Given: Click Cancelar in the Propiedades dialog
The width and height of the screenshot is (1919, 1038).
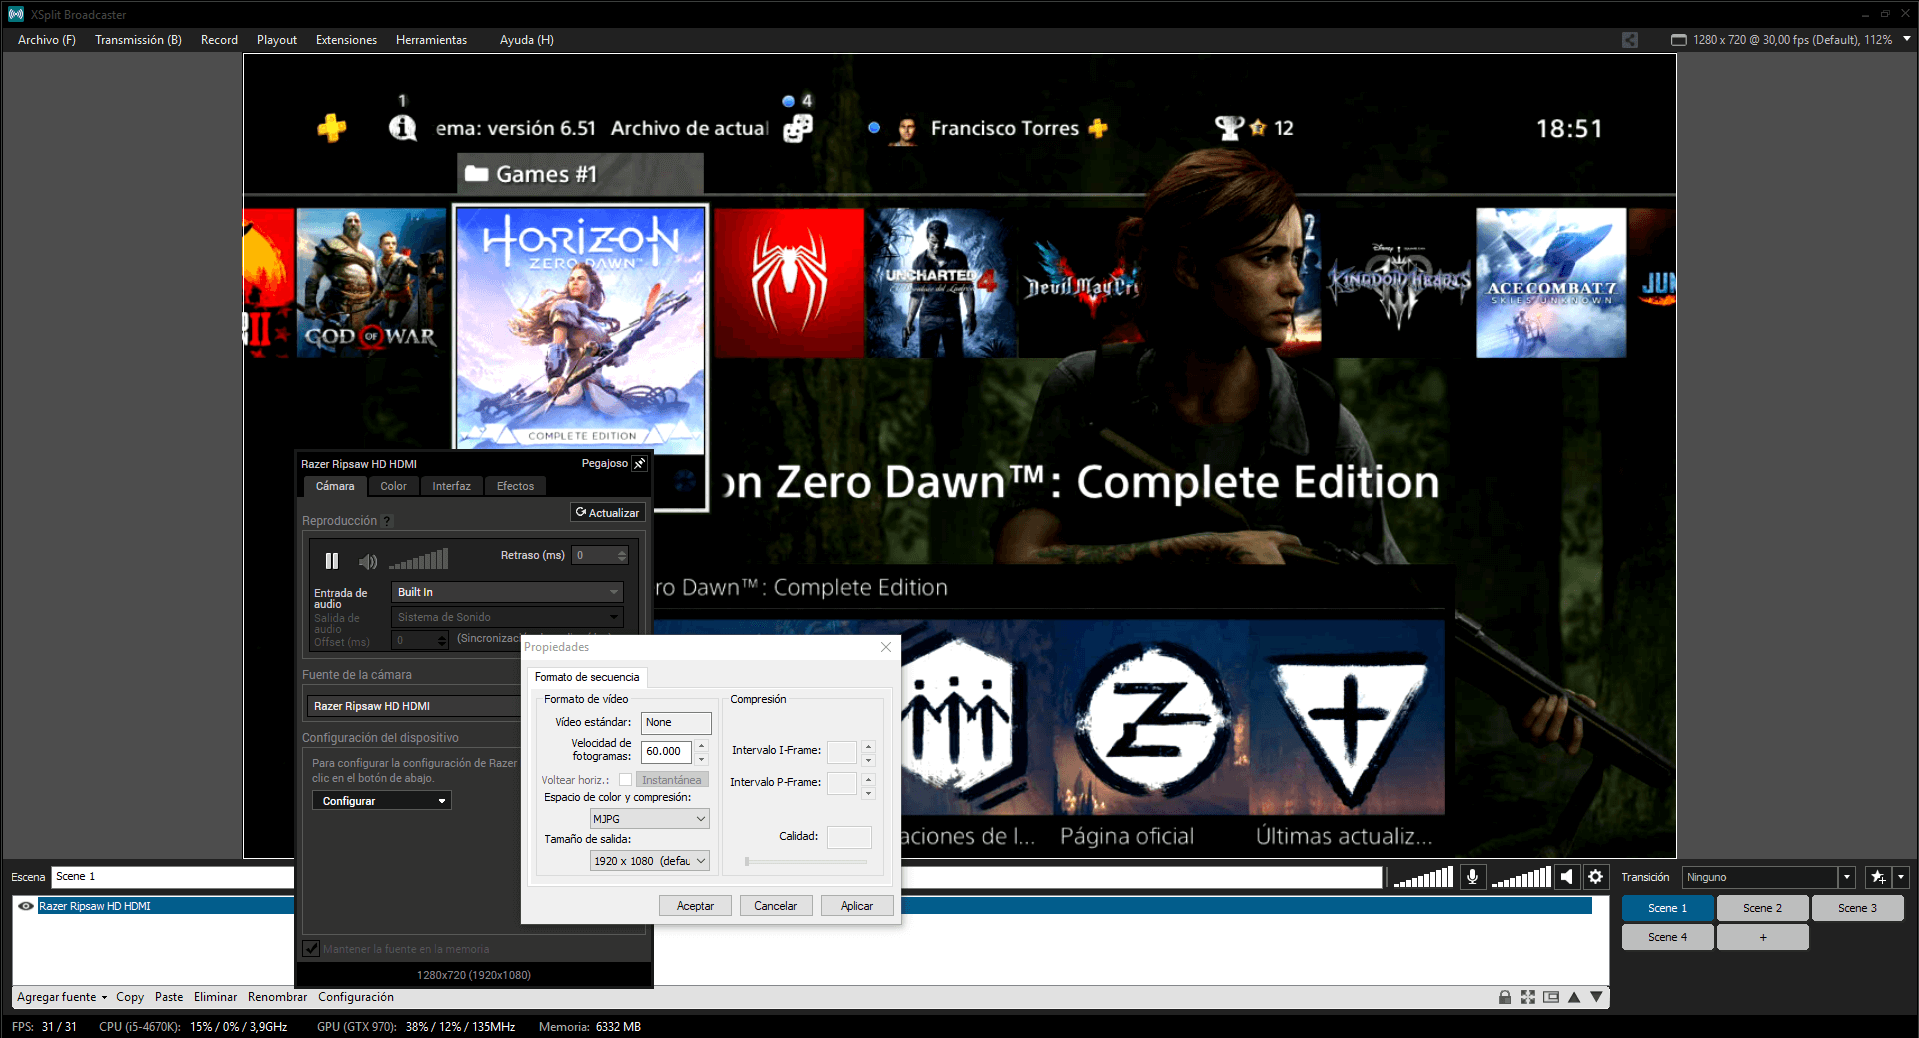Looking at the screenshot, I should [776, 906].
